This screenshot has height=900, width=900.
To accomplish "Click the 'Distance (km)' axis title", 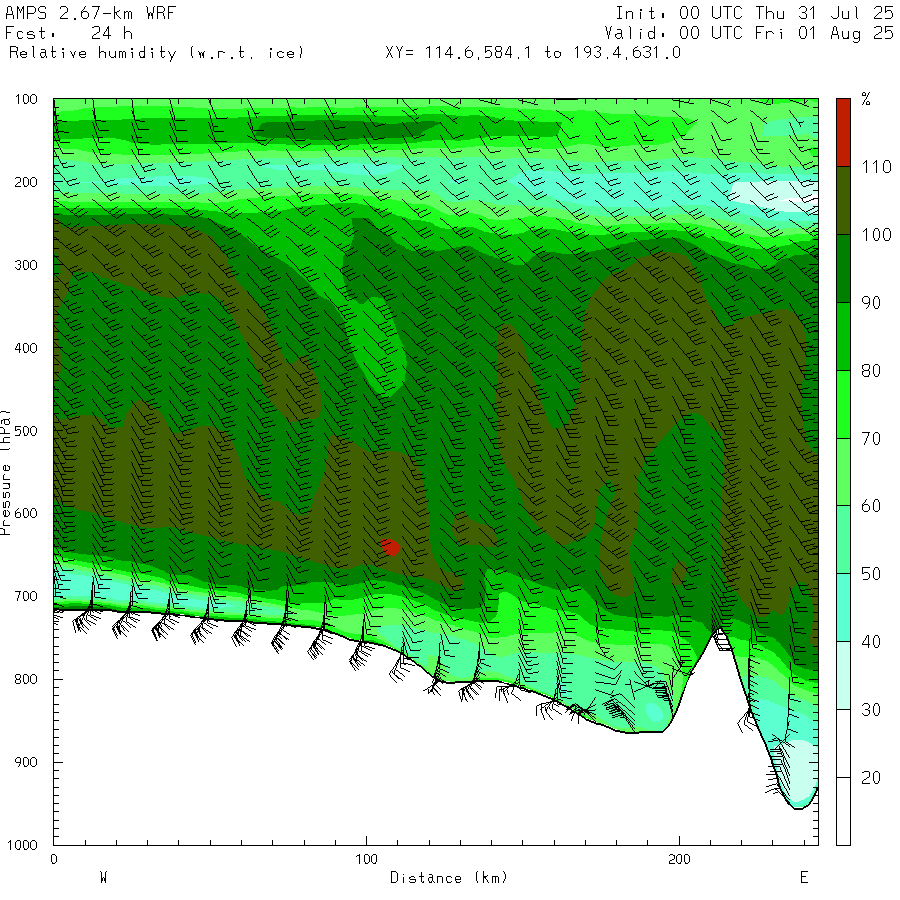I will [x=449, y=878].
